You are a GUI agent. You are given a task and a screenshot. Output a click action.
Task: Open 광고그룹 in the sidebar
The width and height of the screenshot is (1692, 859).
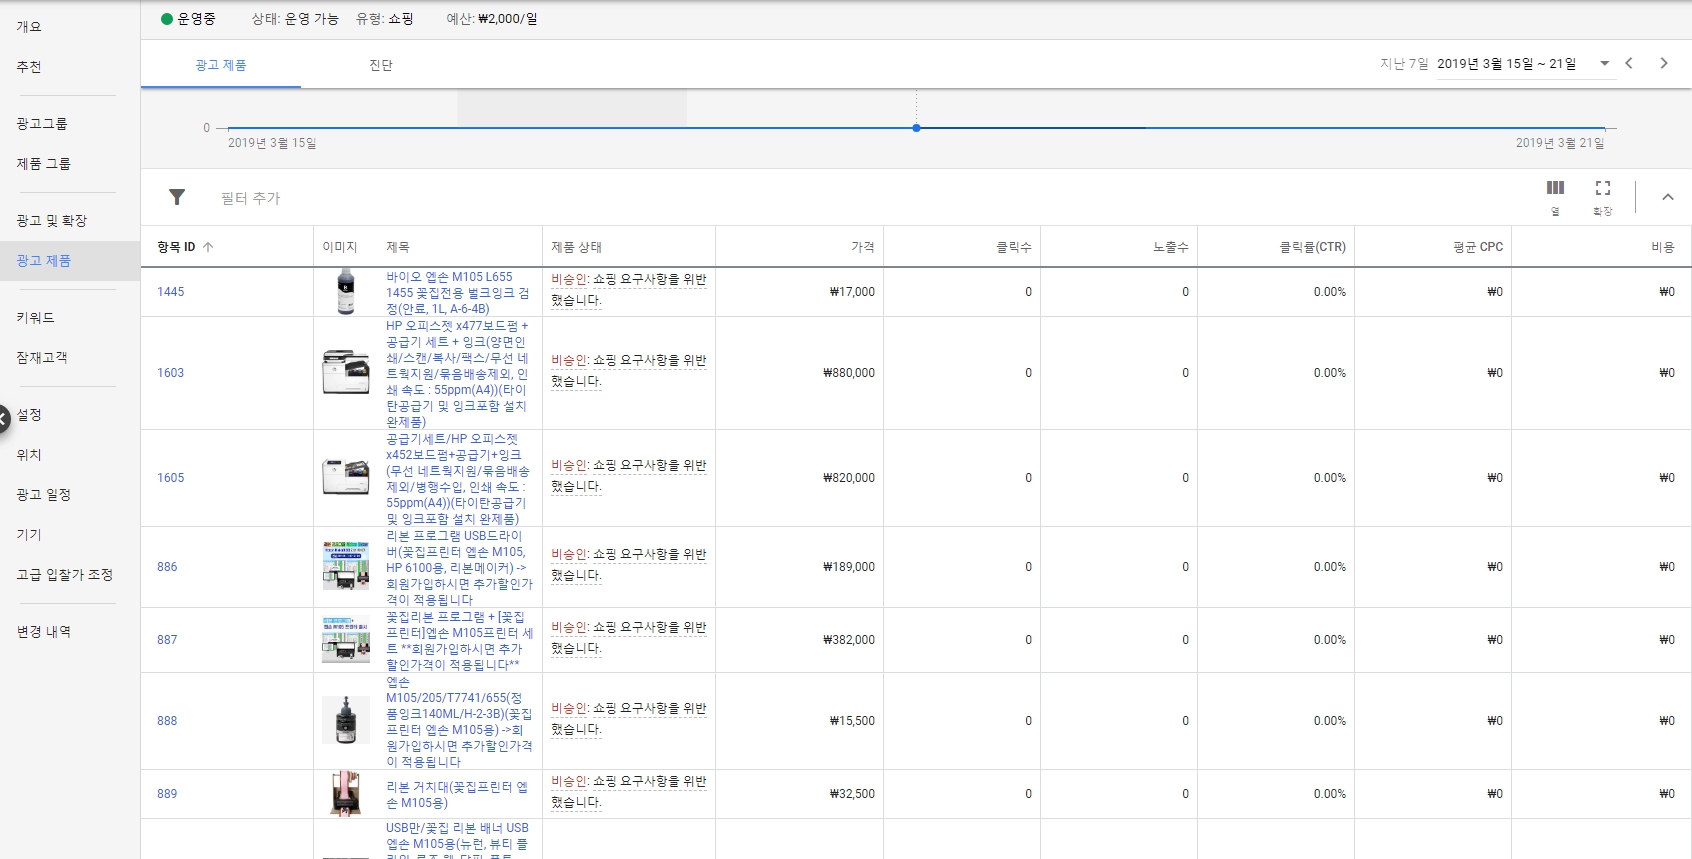[42, 124]
